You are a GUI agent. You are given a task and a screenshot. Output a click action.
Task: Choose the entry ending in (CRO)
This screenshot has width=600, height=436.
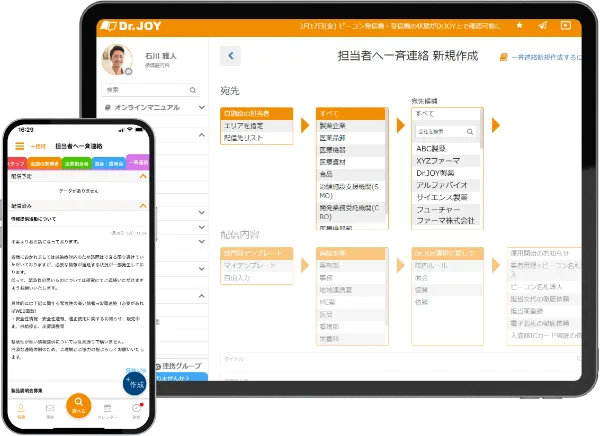351,212
